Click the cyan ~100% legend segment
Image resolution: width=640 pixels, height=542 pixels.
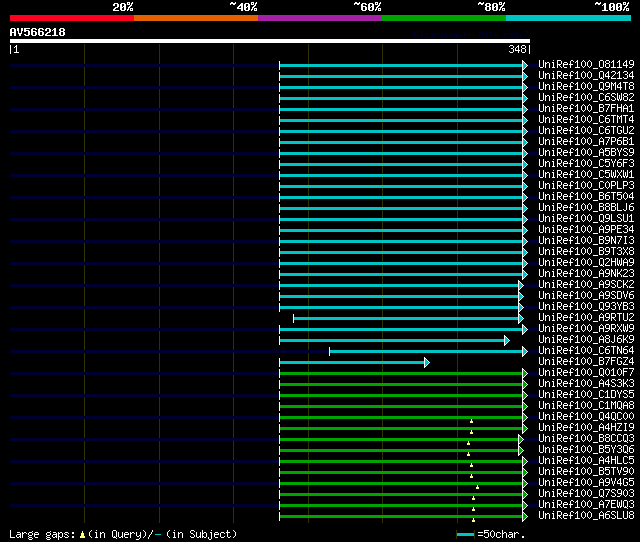(568, 18)
